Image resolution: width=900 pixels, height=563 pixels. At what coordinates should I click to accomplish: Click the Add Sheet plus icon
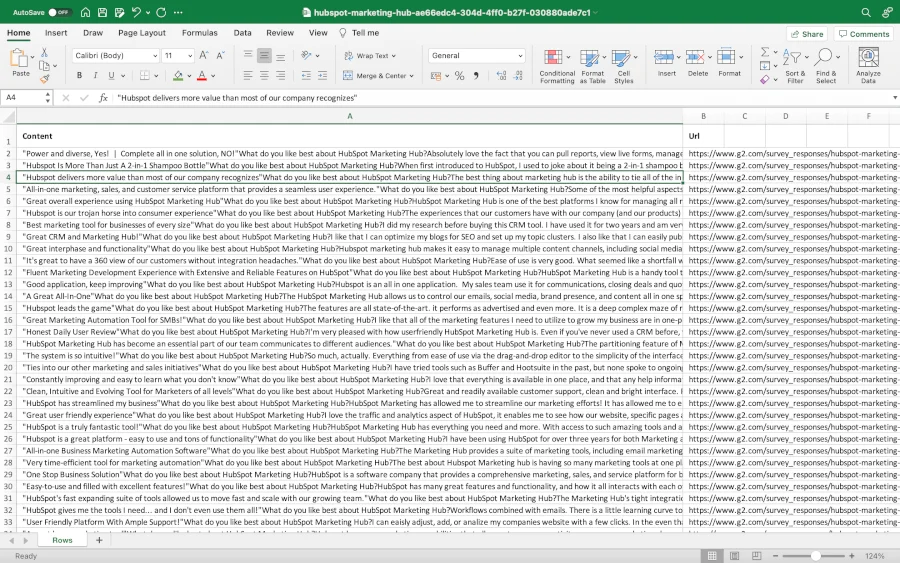(99, 540)
